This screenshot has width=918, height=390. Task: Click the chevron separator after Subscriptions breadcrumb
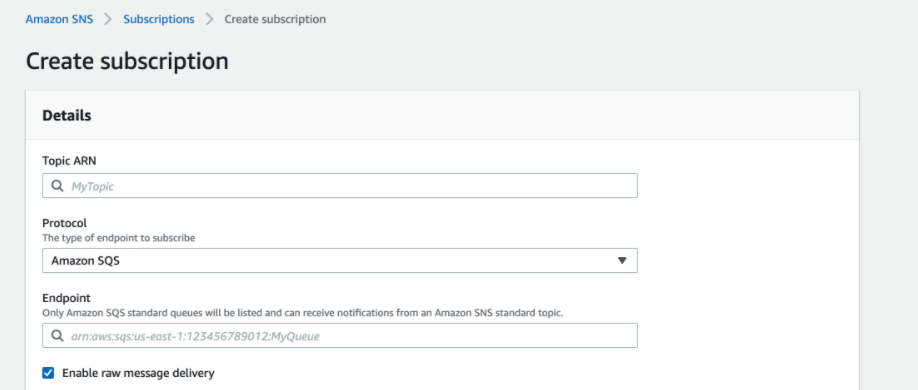tap(210, 19)
